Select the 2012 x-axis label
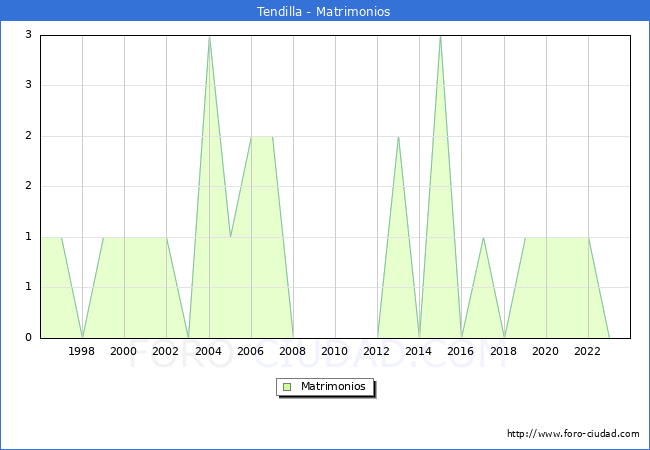 coord(377,351)
